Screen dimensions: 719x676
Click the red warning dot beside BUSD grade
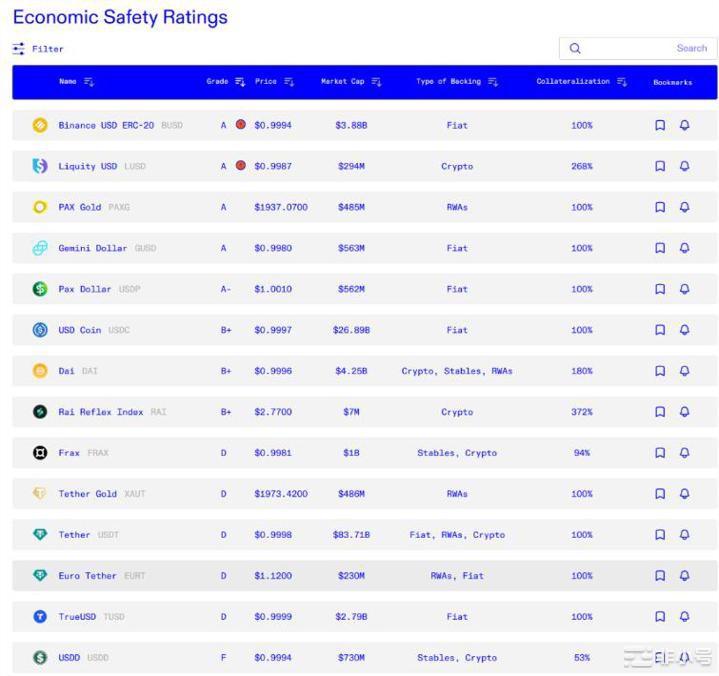pyautogui.click(x=240, y=125)
